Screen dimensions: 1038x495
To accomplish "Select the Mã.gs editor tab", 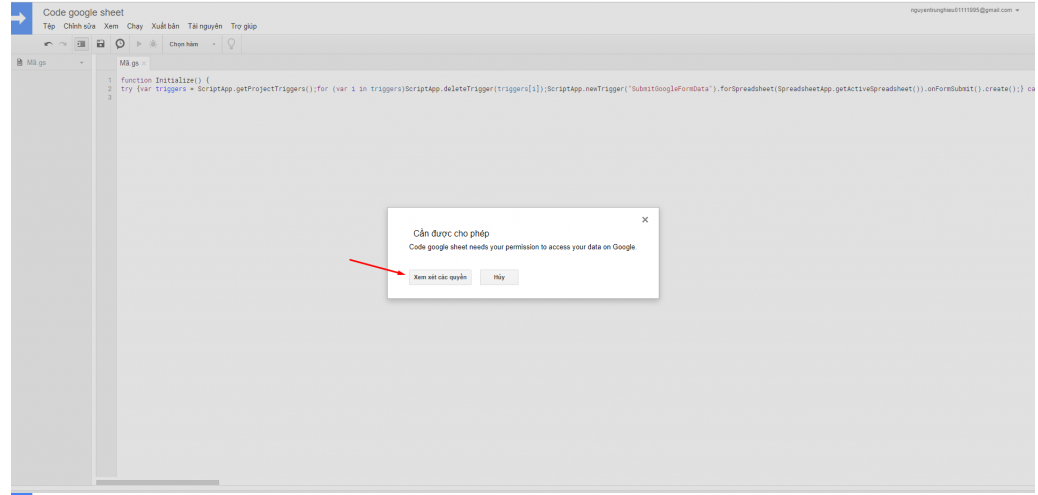I will point(129,63).
